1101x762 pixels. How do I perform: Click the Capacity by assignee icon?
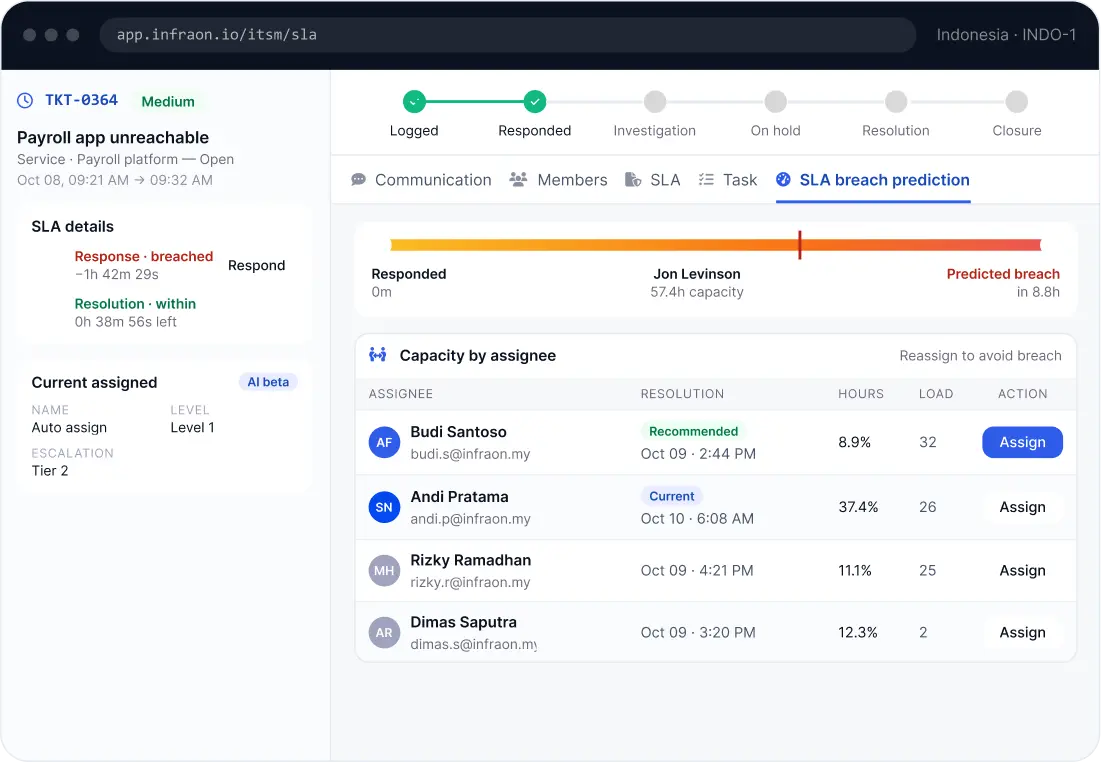(378, 355)
